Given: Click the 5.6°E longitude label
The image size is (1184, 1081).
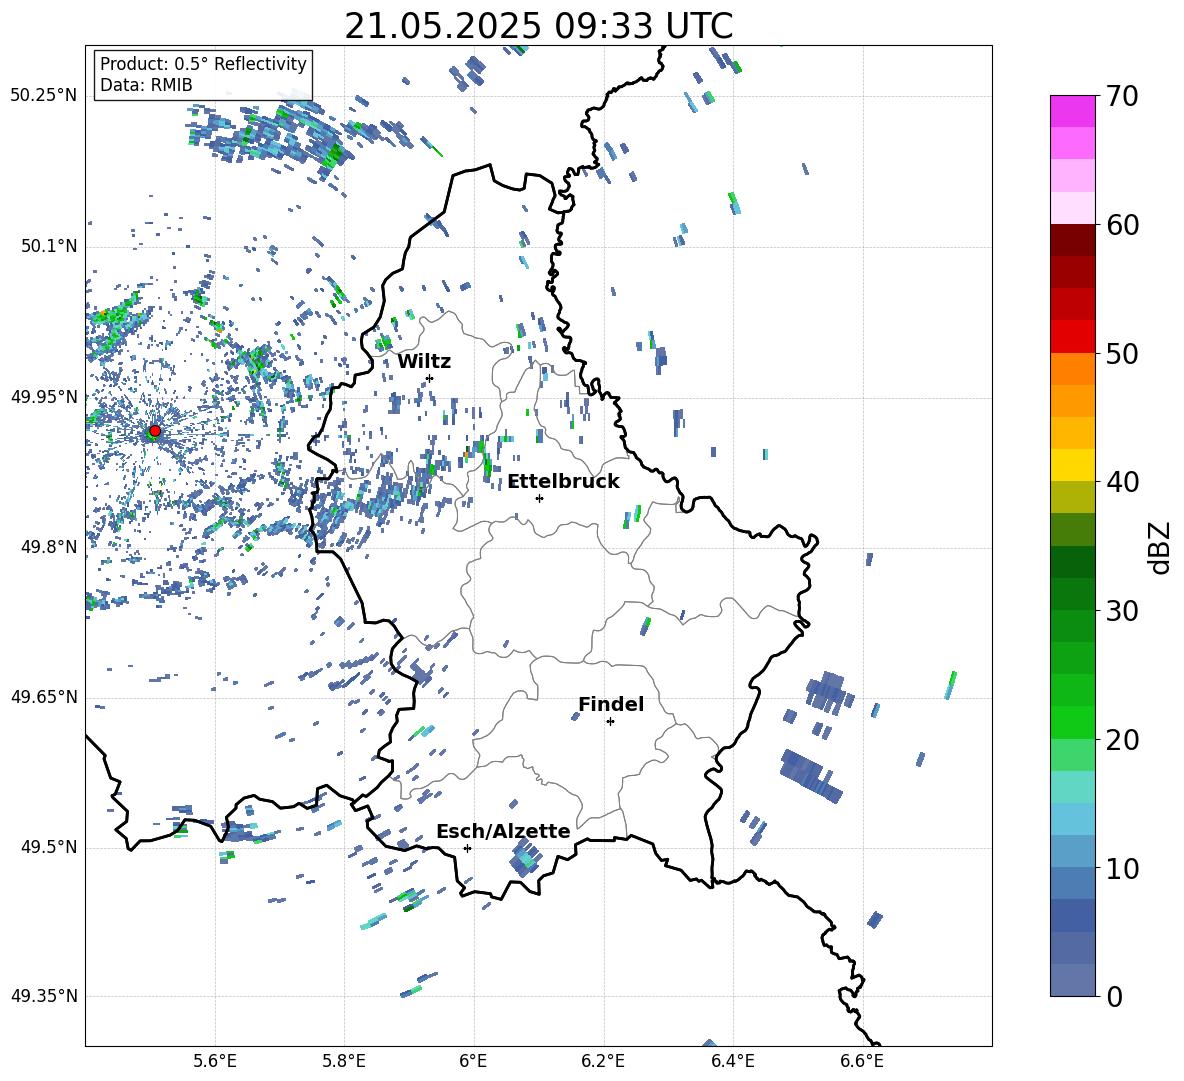Looking at the screenshot, I should [x=215, y=1061].
